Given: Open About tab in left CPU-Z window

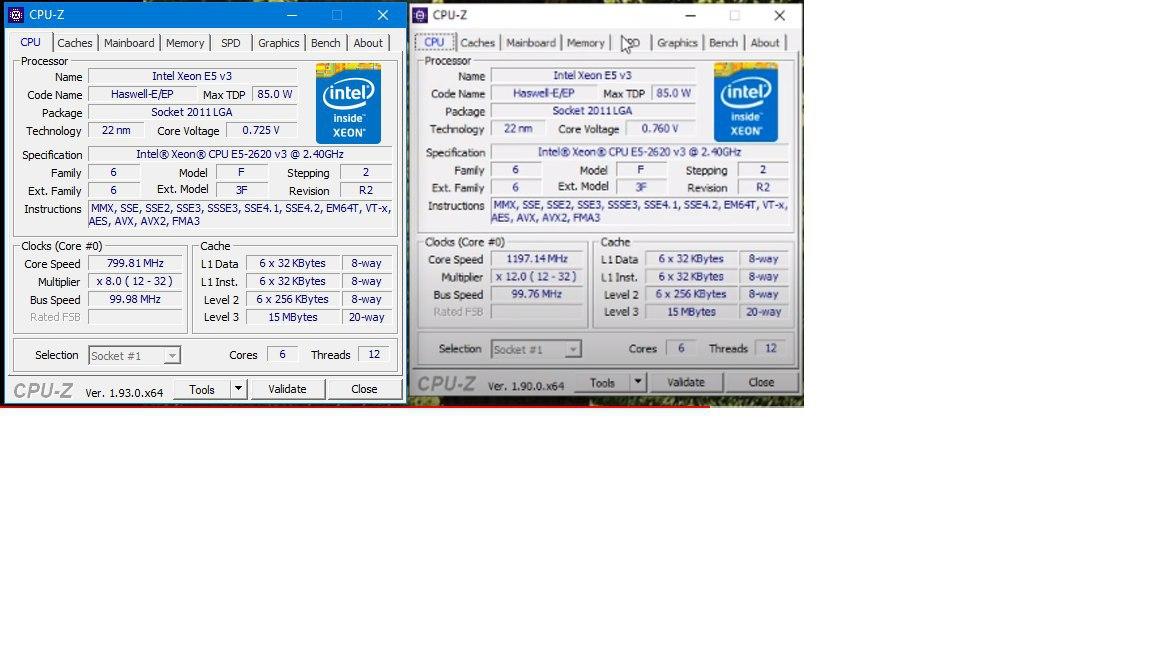Looking at the screenshot, I should click(x=368, y=43).
